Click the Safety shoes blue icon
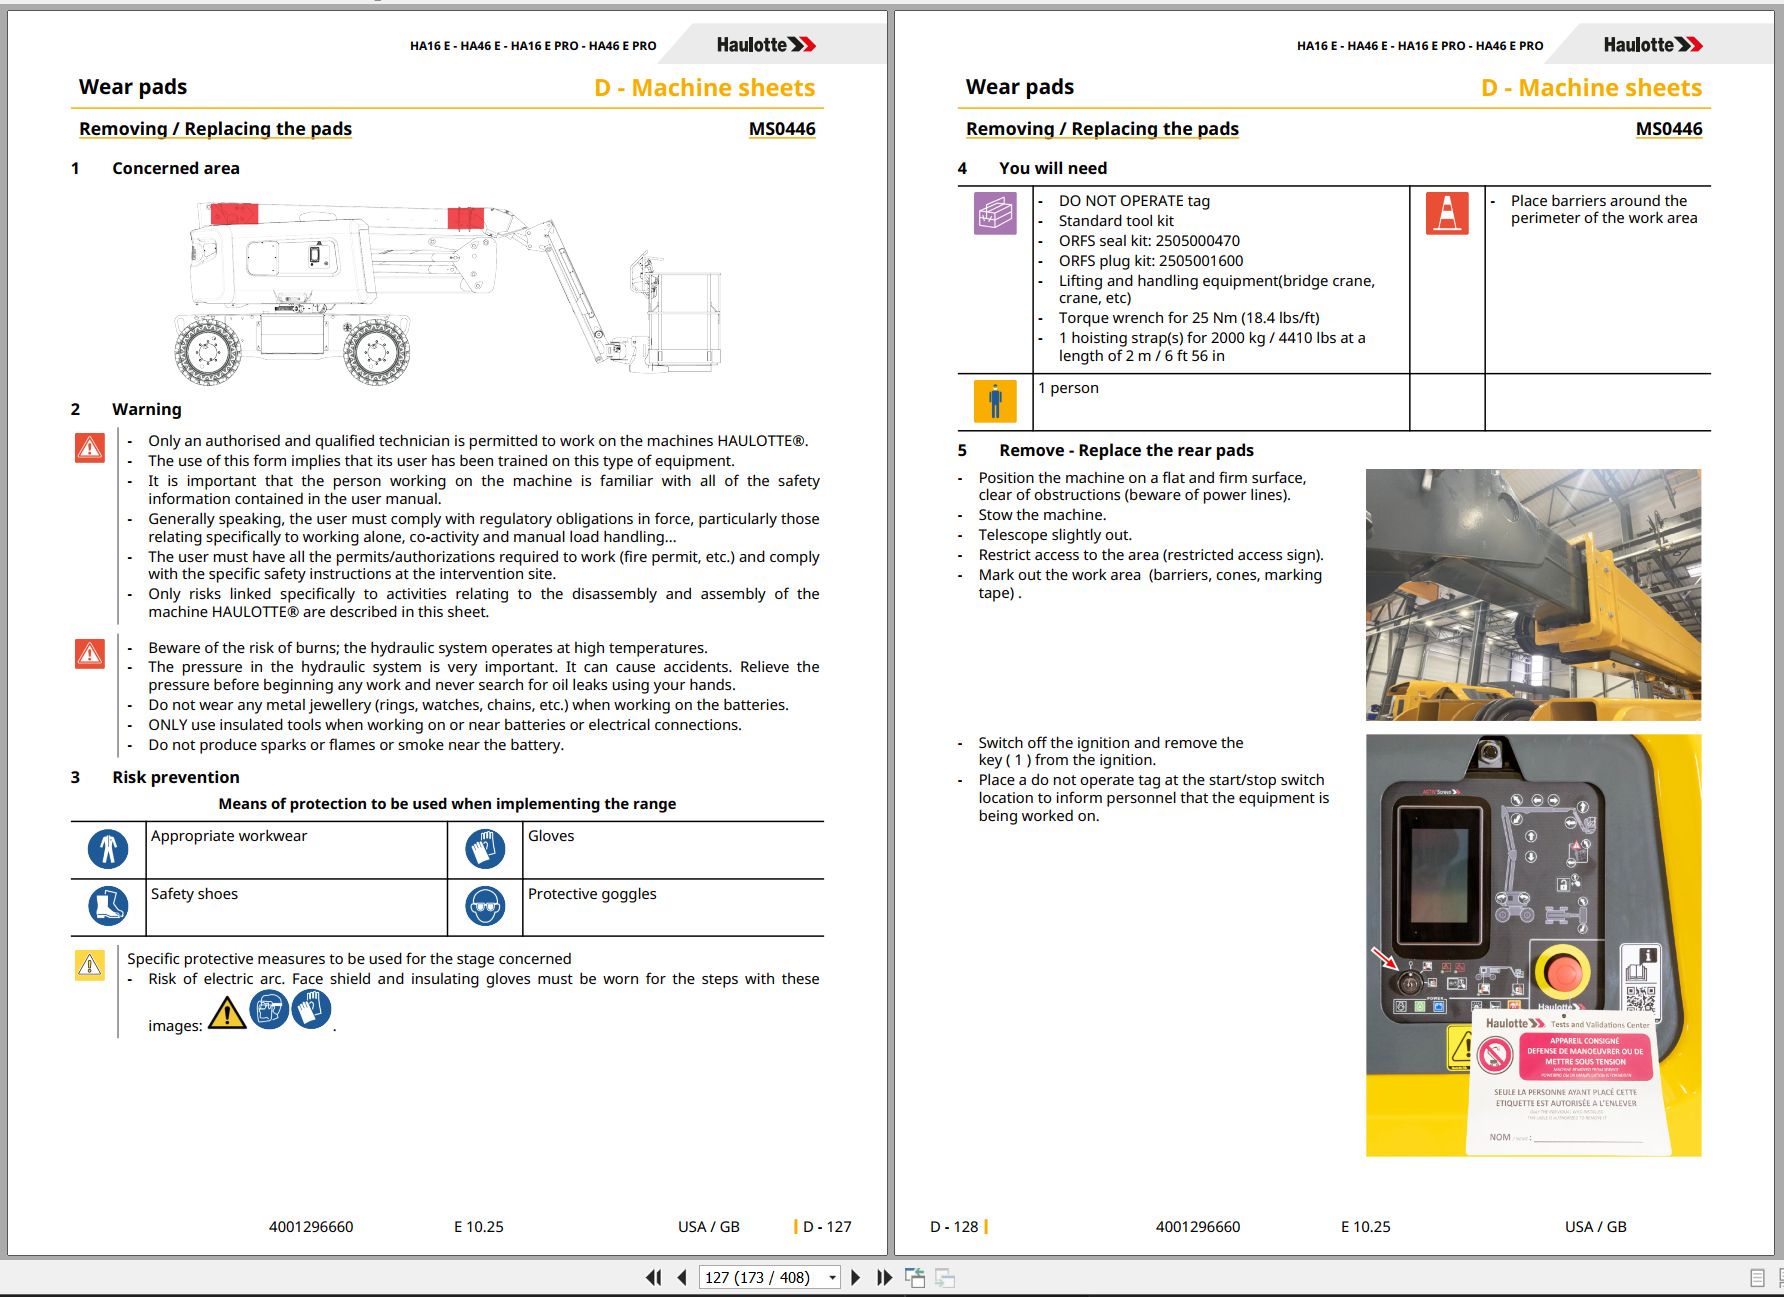The height and width of the screenshot is (1297, 1784). (108, 906)
